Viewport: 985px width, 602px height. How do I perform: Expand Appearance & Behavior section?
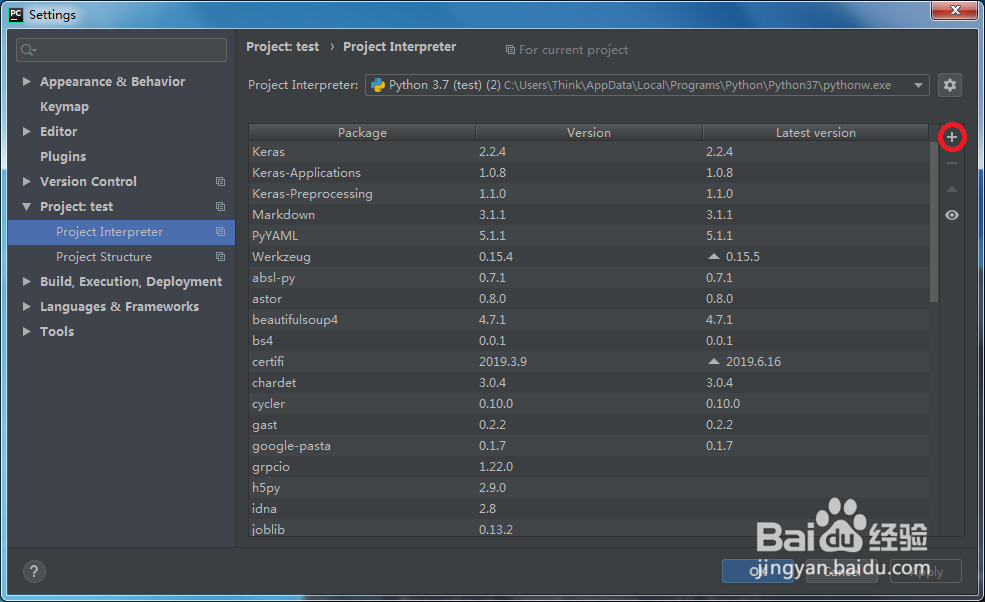pyautogui.click(x=26, y=81)
